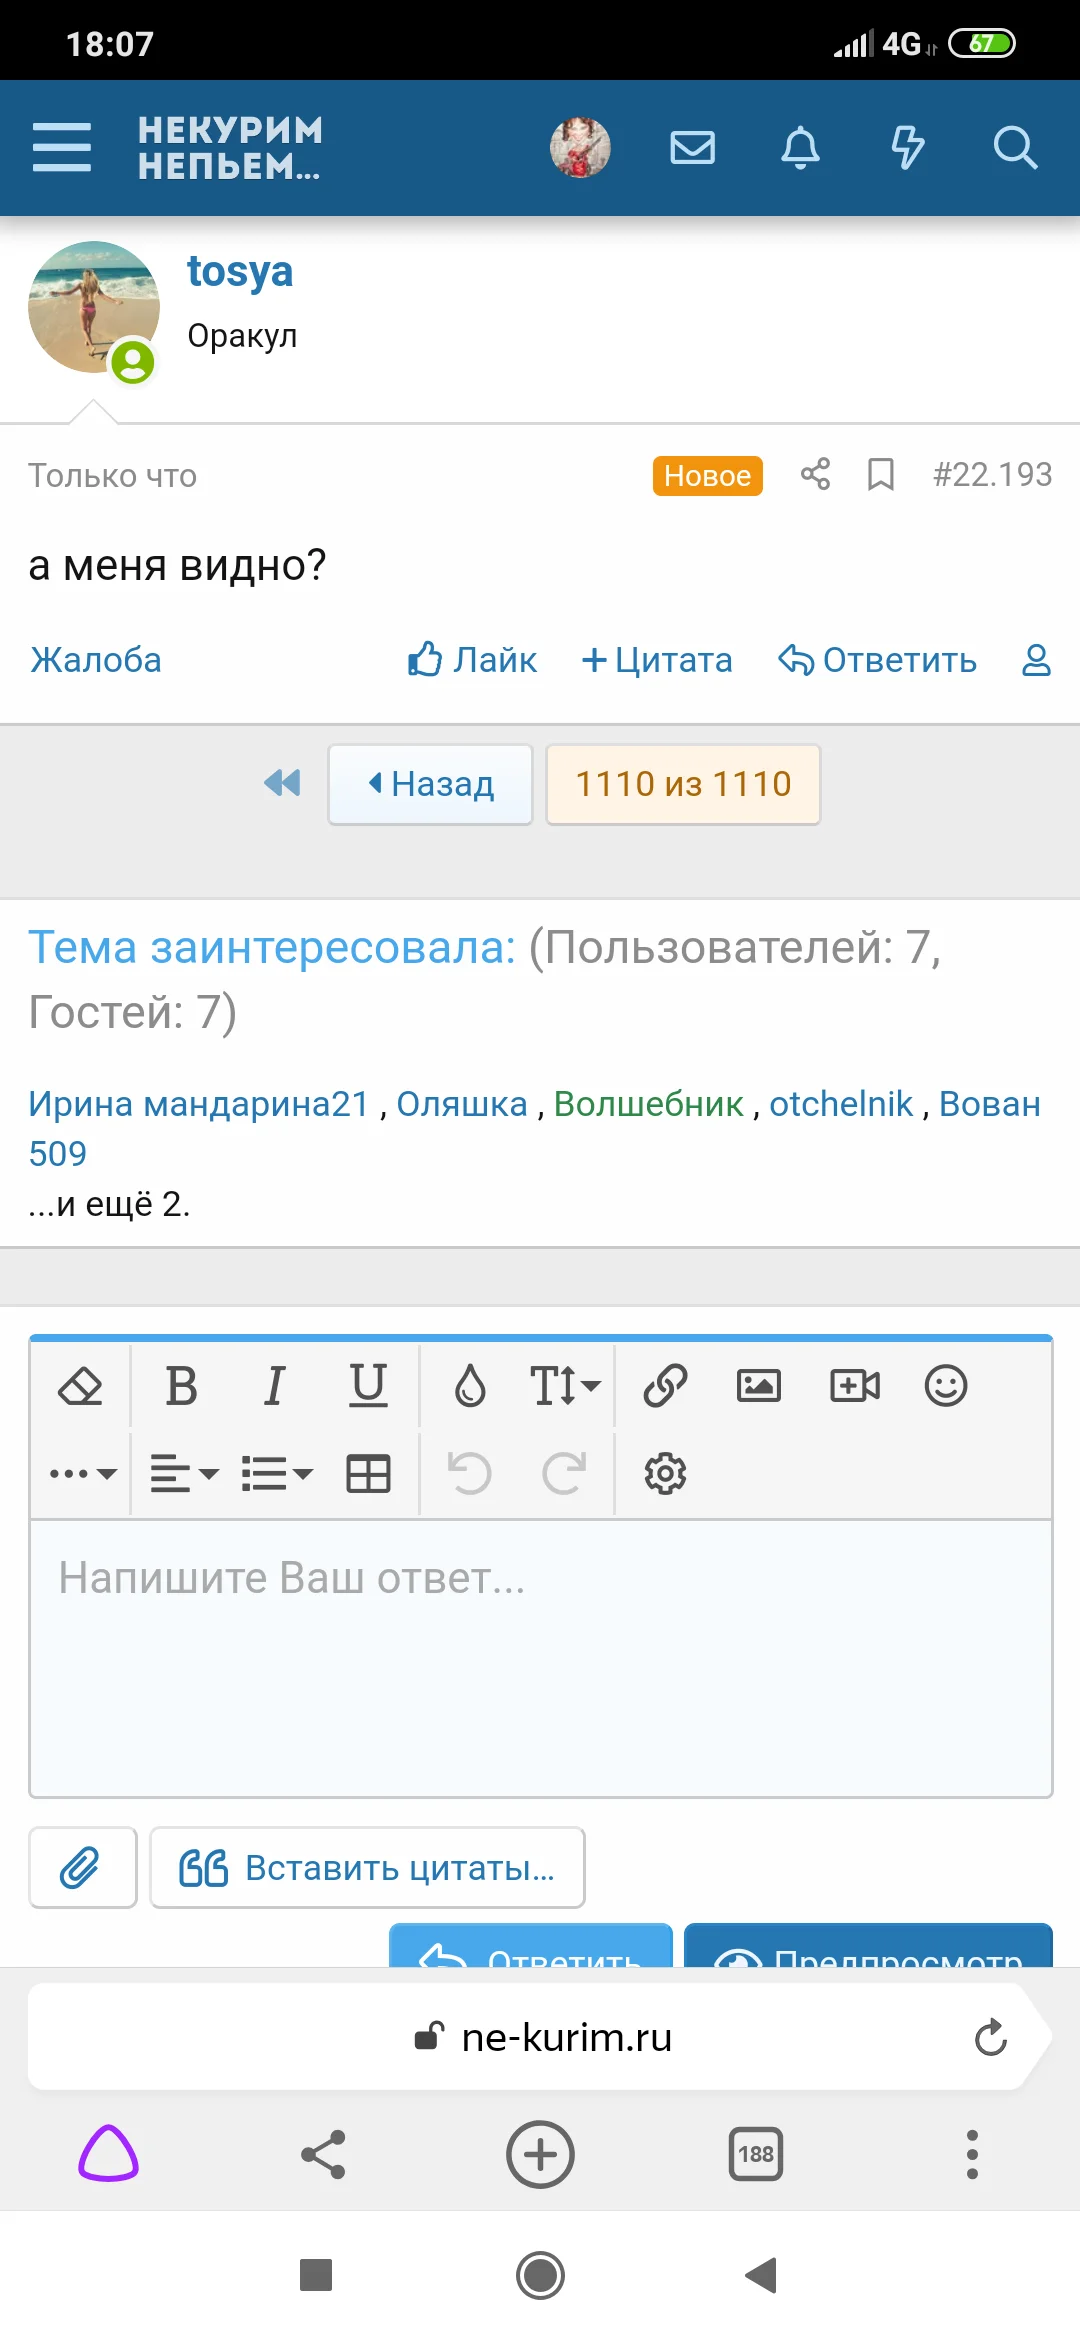This screenshot has width=1080, height=2340.
Task: Open forum search magnifier
Action: (1015, 148)
